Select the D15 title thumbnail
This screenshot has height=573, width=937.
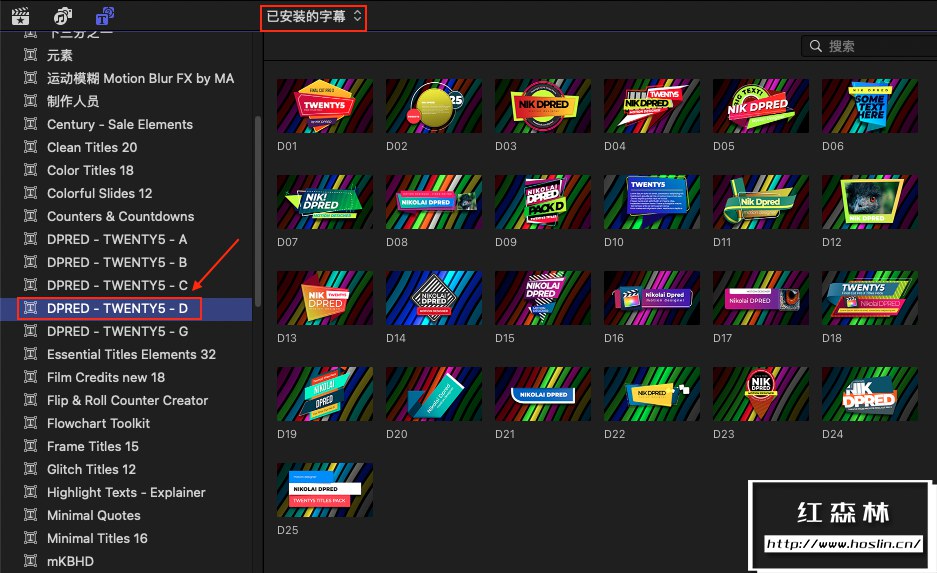[543, 298]
